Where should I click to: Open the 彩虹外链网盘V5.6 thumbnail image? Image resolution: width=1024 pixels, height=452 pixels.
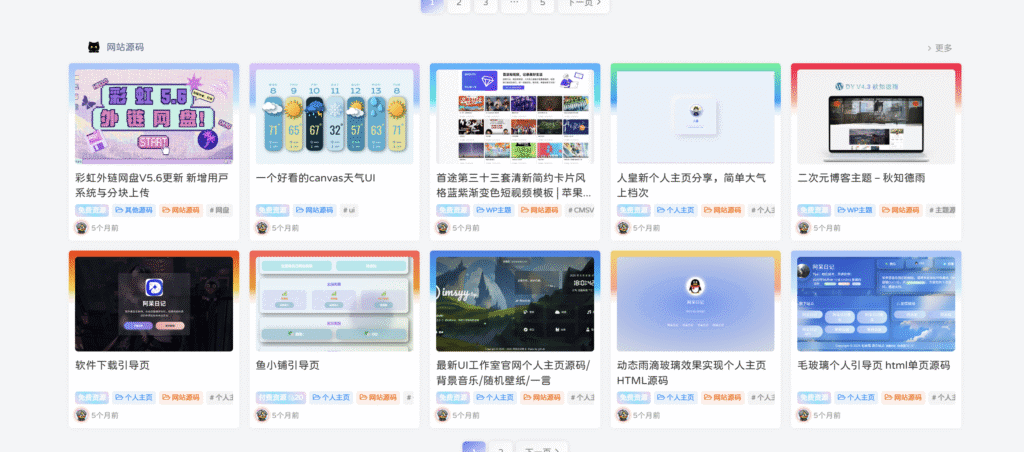[154, 117]
